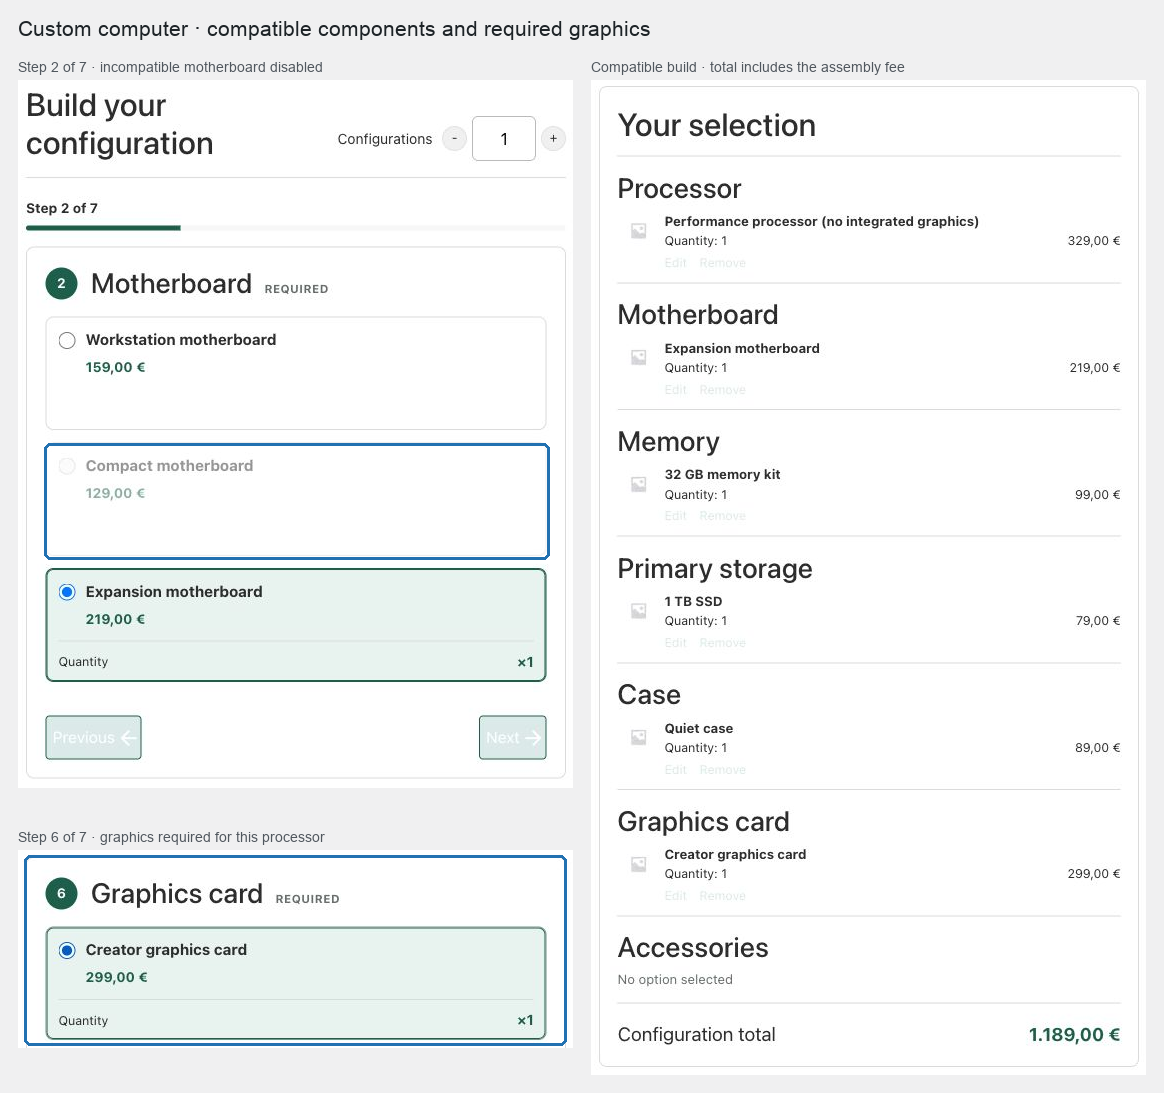
Task: Edit the Quiet case selection
Action: click(x=676, y=770)
